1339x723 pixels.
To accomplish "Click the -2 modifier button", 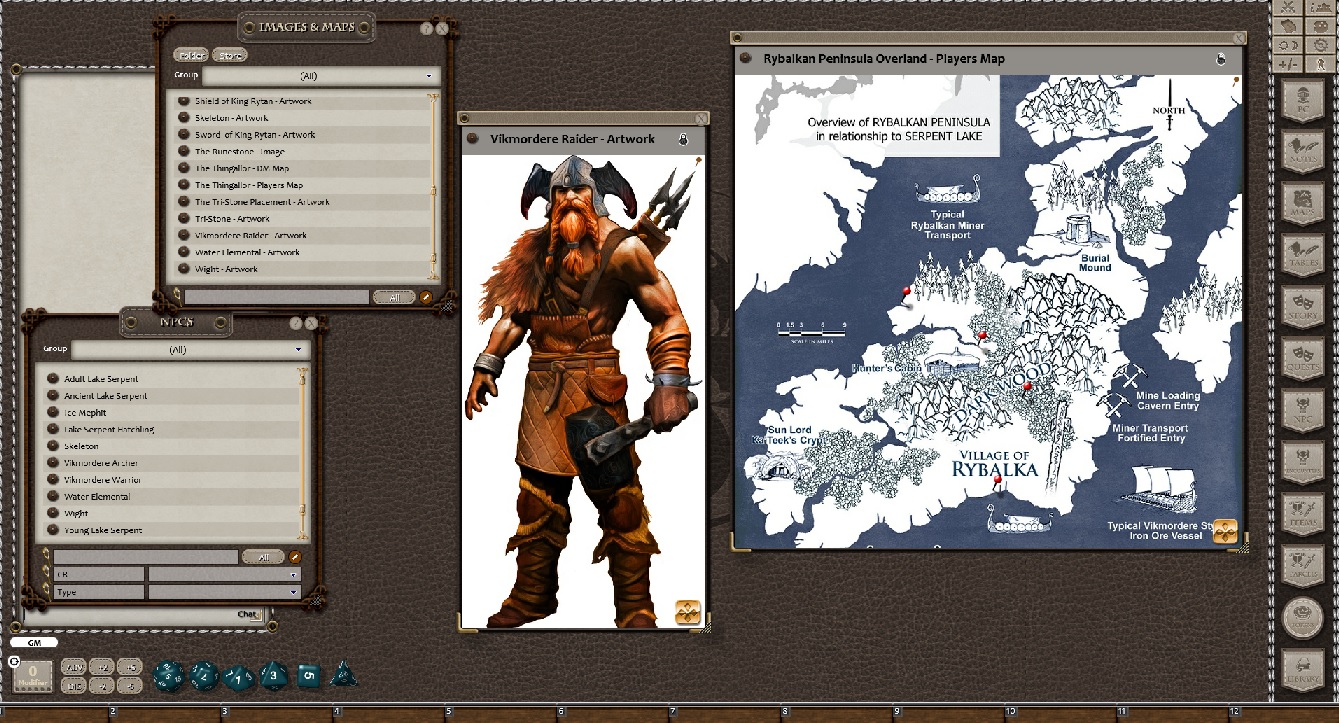I will (101, 687).
